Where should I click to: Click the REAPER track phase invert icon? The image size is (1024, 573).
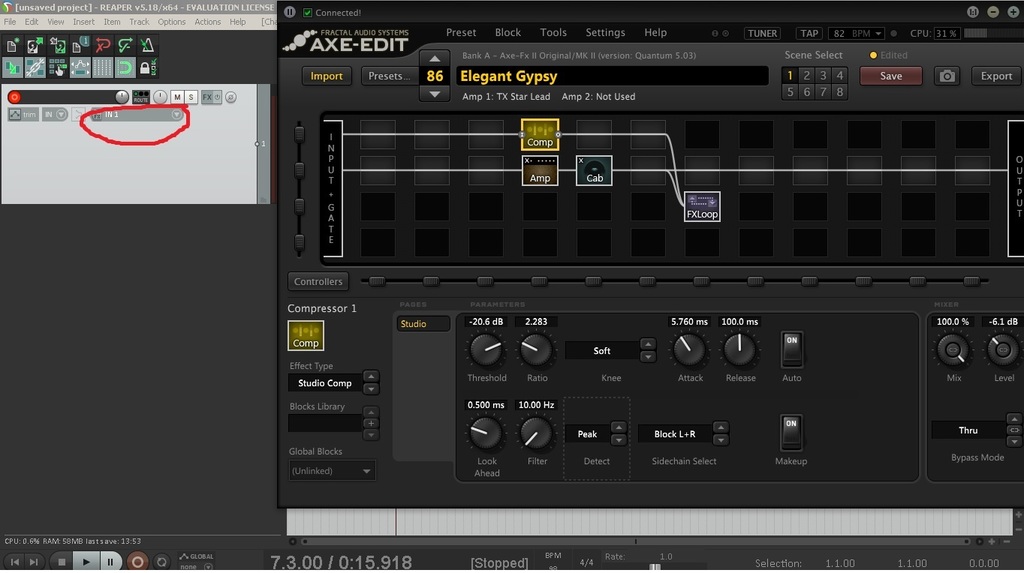pos(231,97)
